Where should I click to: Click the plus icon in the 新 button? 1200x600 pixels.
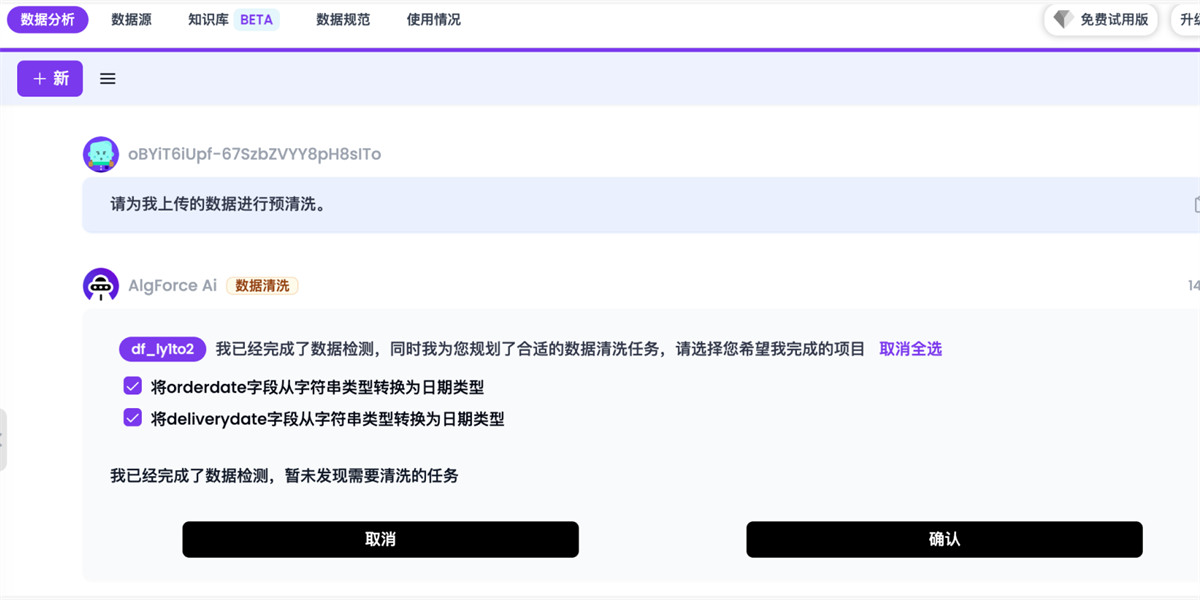(x=39, y=78)
